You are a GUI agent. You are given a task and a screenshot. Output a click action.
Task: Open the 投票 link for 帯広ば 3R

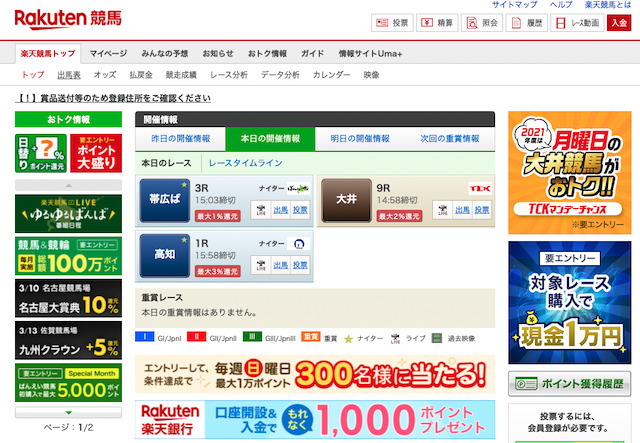click(x=300, y=210)
